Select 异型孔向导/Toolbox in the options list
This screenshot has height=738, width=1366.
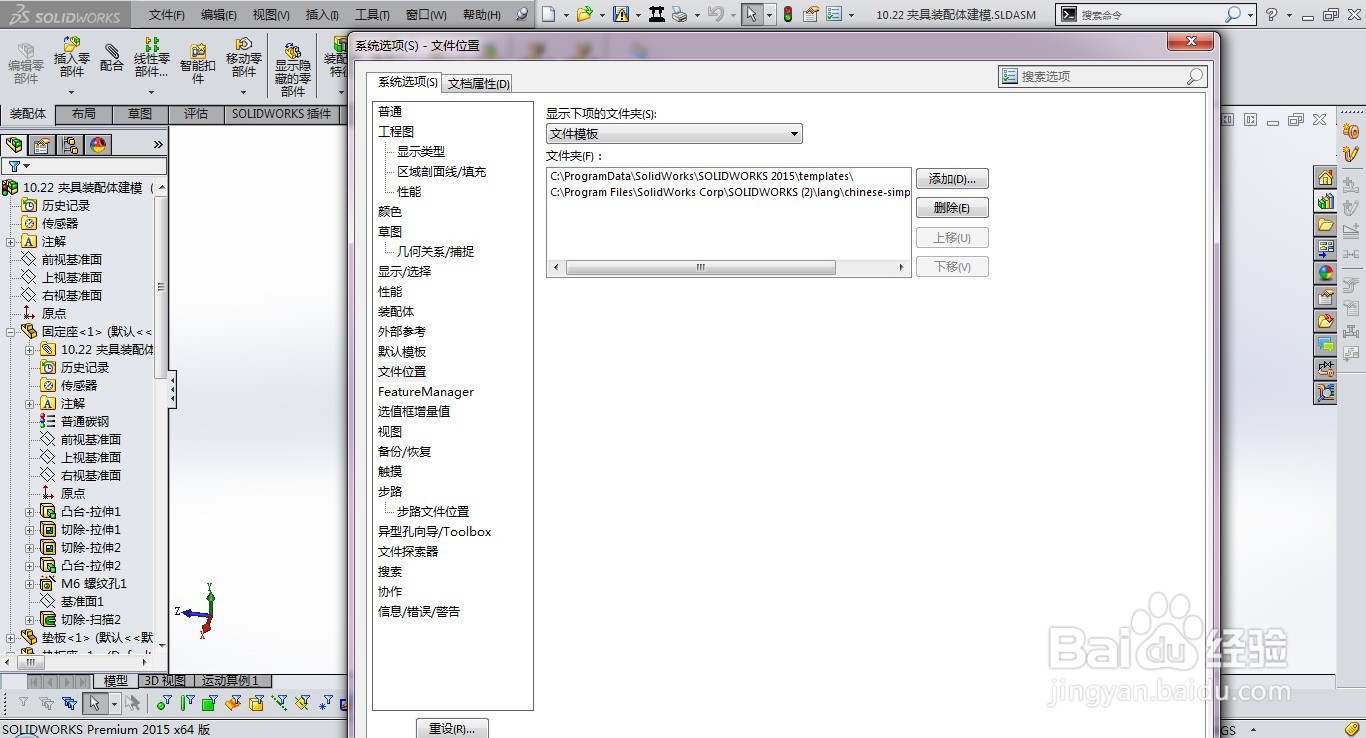pyautogui.click(x=434, y=531)
